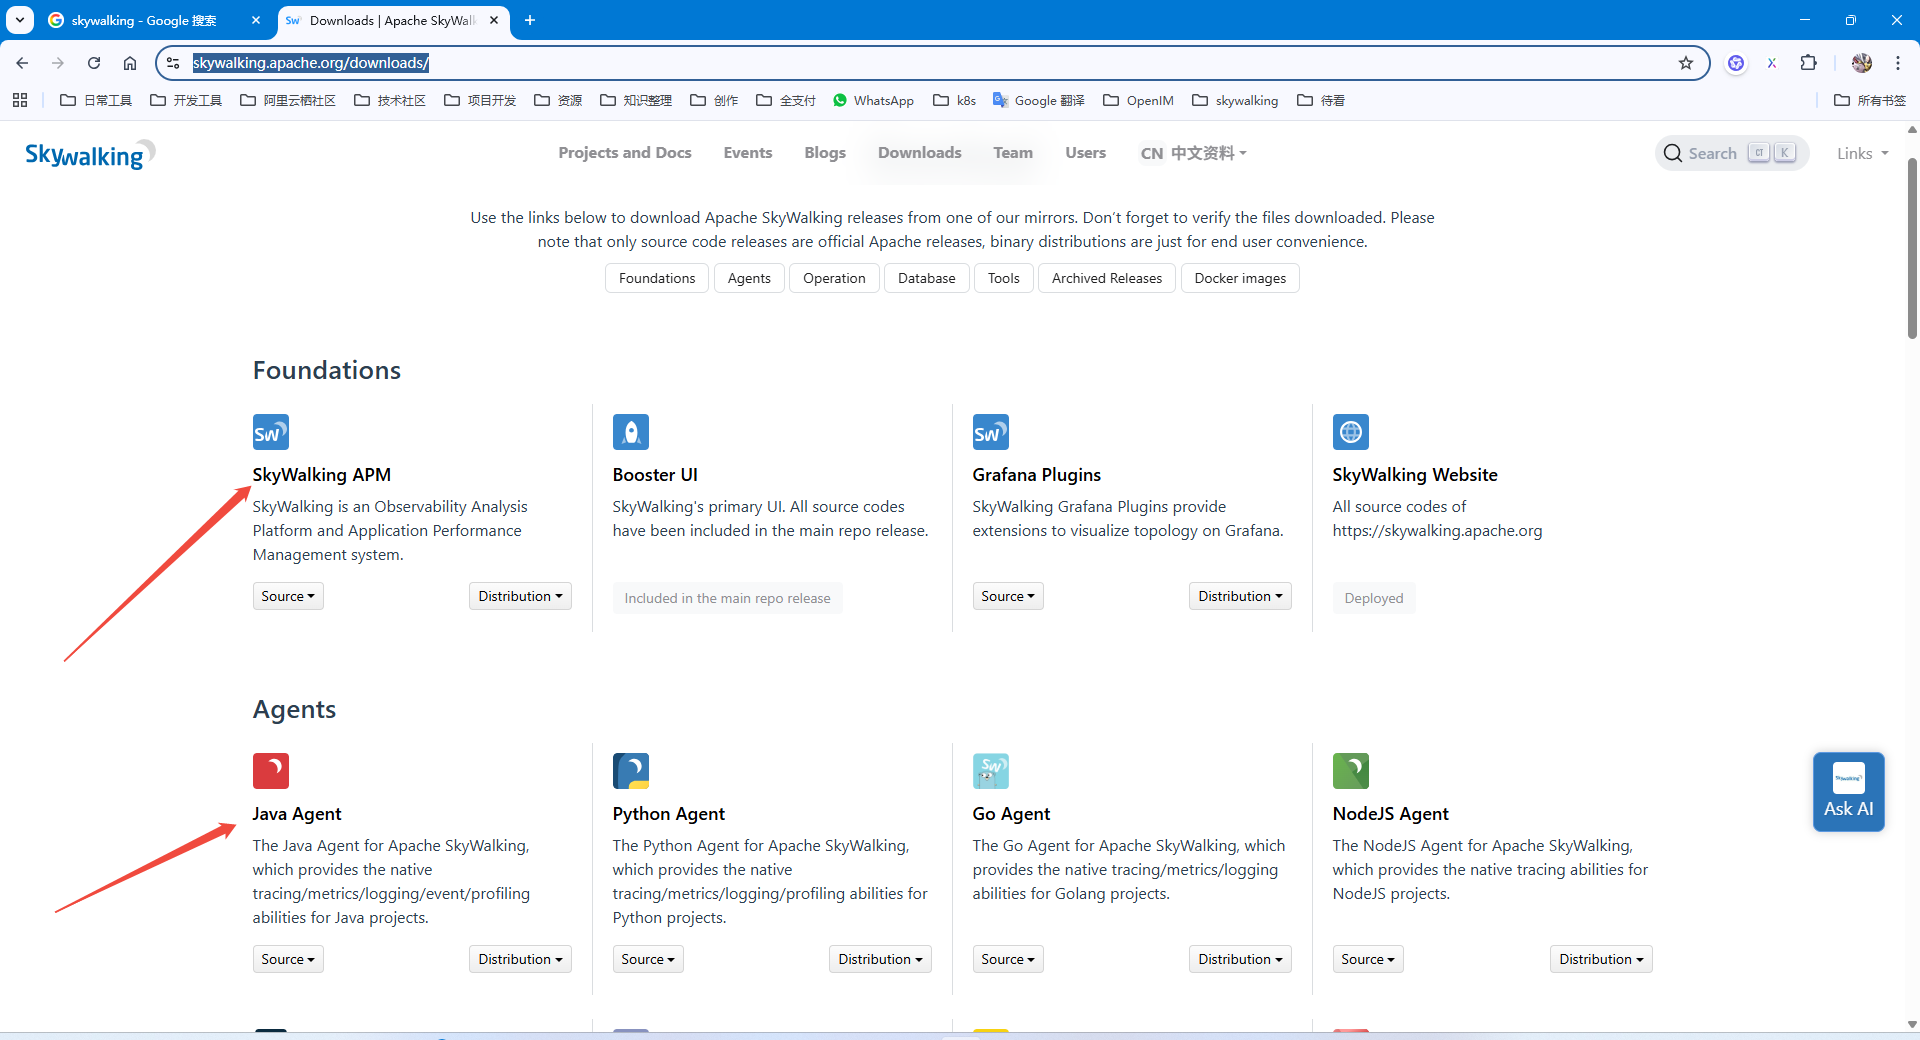Screen dimensions: 1920x1040
Task: Click the Grafana Plugins card icon
Action: coord(991,432)
